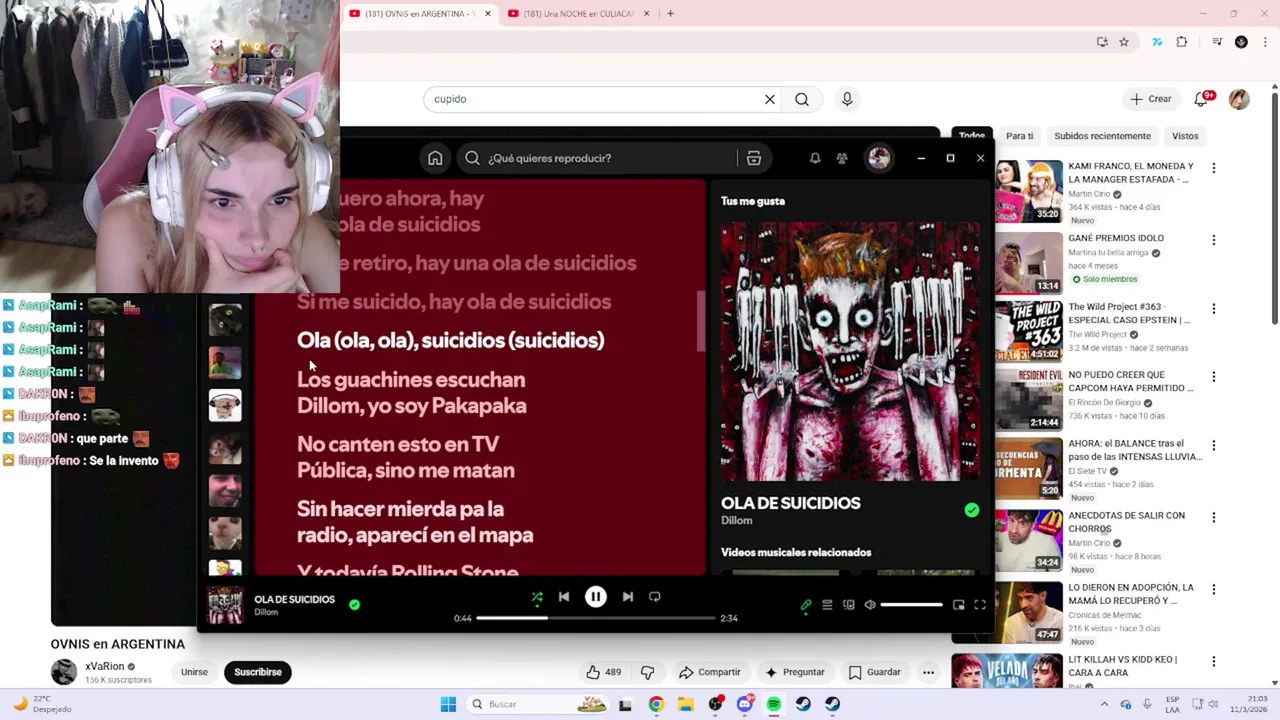The image size is (1280, 720).
Task: Pause the song in Spotify
Action: (595, 597)
